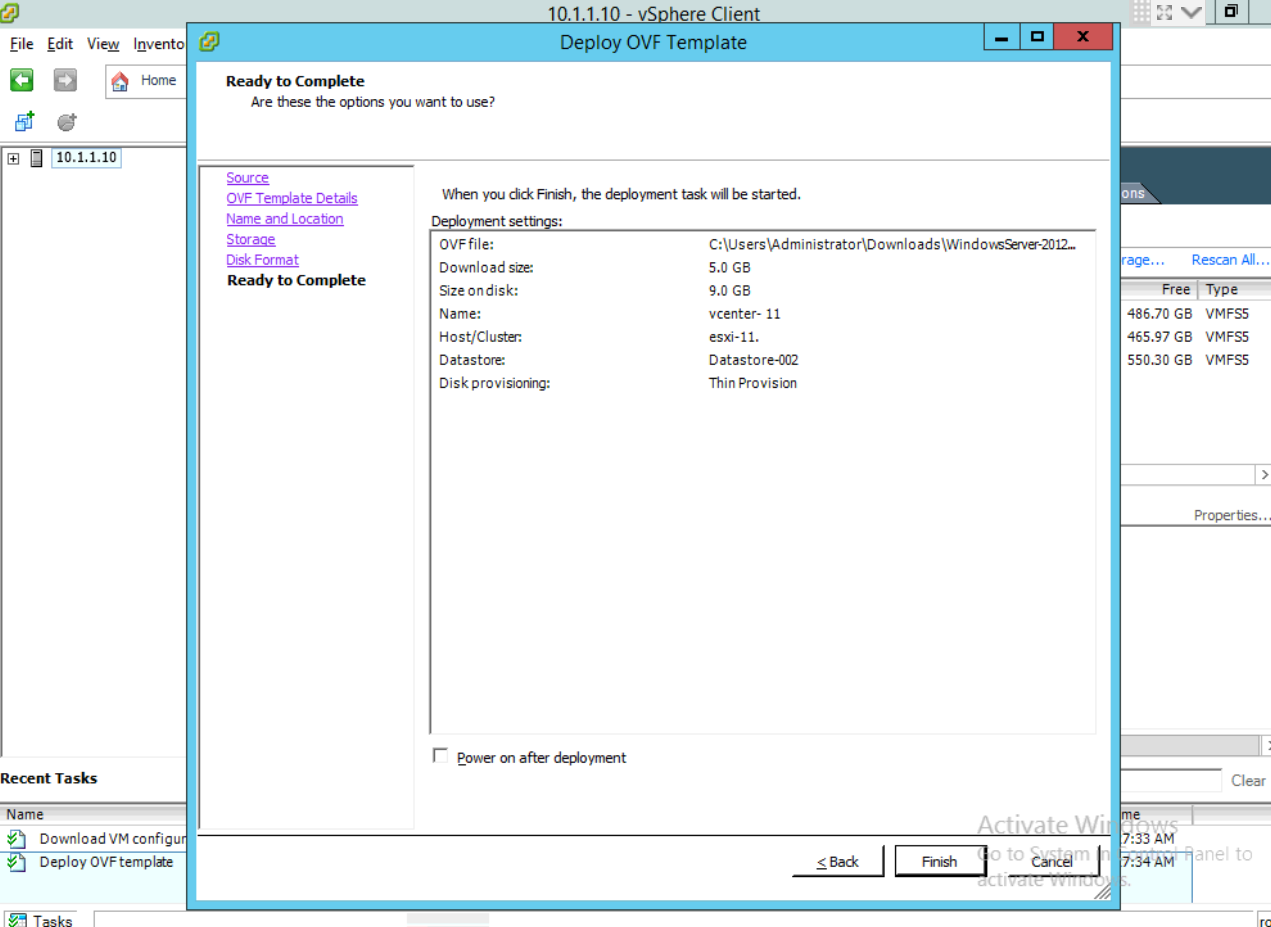Open the Source step of the wizard
Image resolution: width=1271 pixels, height=927 pixels.
[247, 177]
